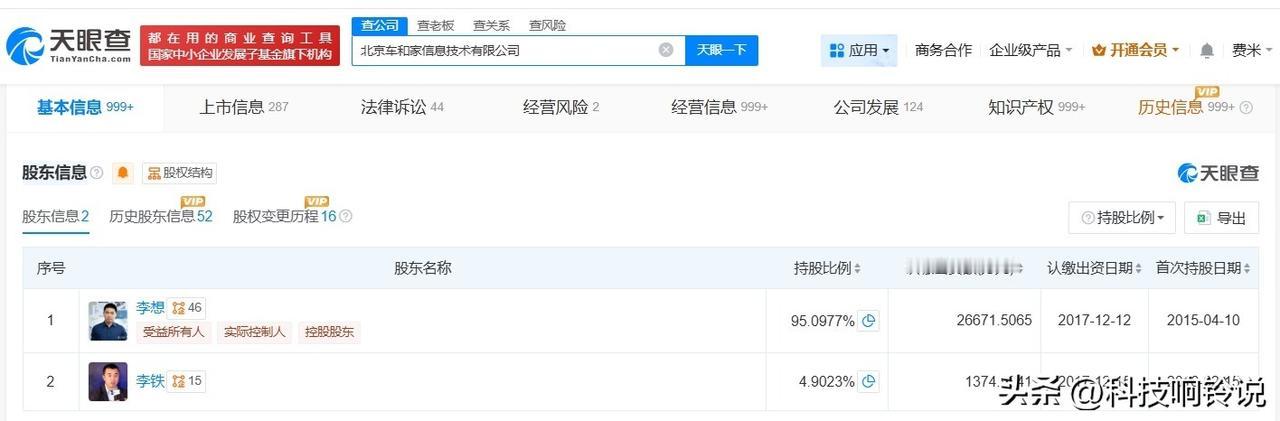Open the 应用 dropdown menu
Viewport: 1280px width, 421px height.
pos(859,50)
